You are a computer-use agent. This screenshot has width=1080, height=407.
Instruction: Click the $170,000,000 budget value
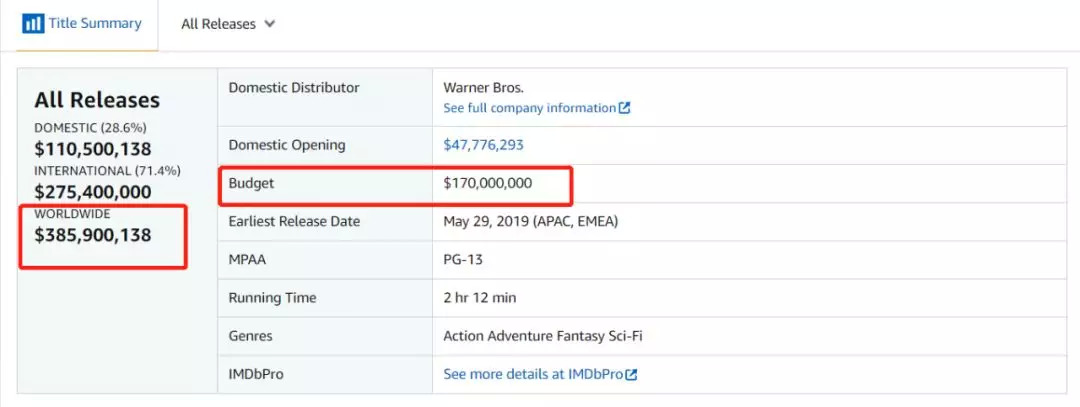coord(487,184)
